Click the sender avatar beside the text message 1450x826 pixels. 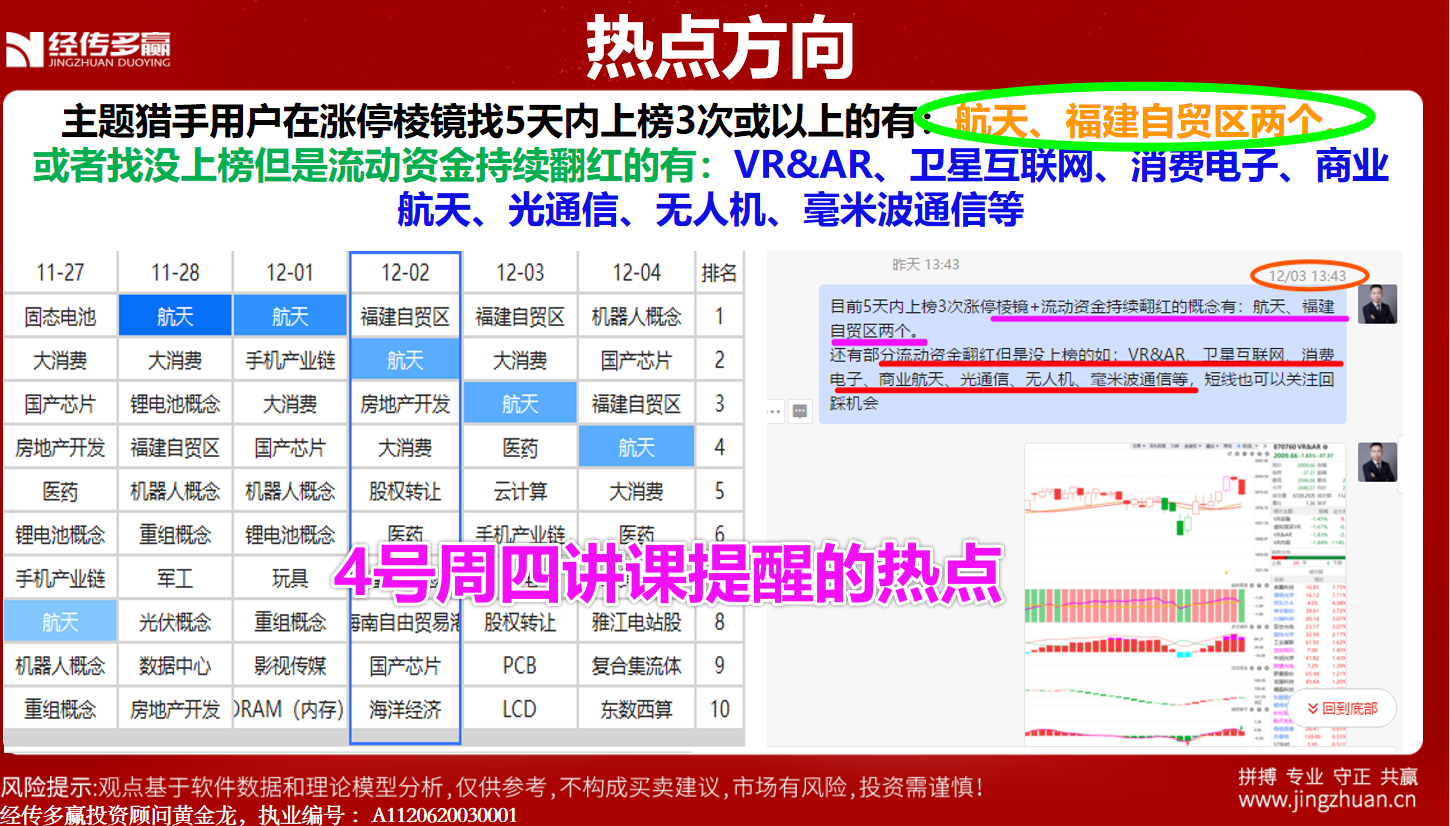coord(1377,304)
